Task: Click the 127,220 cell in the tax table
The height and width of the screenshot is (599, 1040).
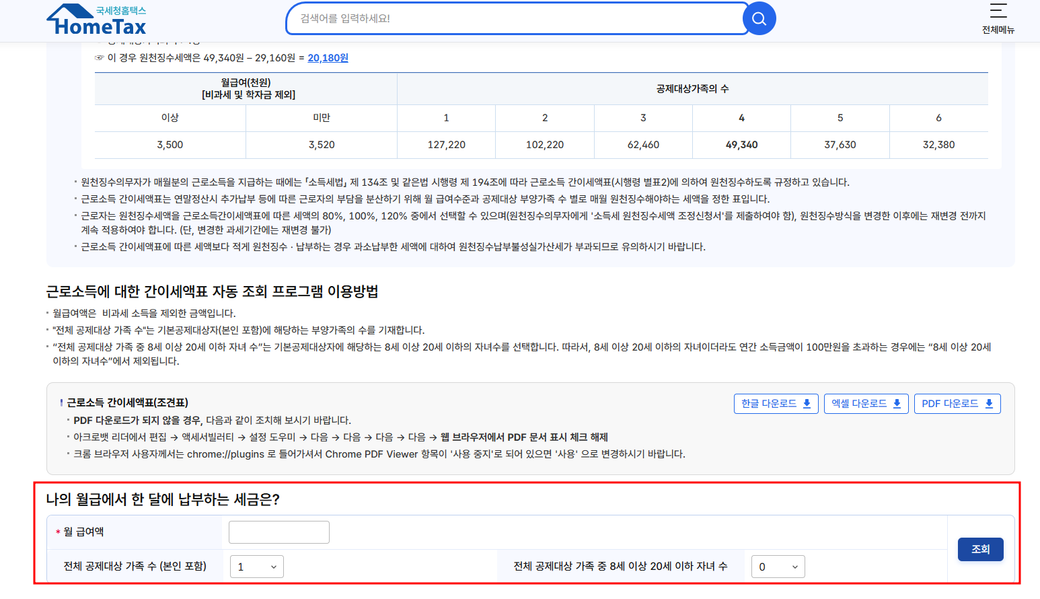Action: click(446, 145)
